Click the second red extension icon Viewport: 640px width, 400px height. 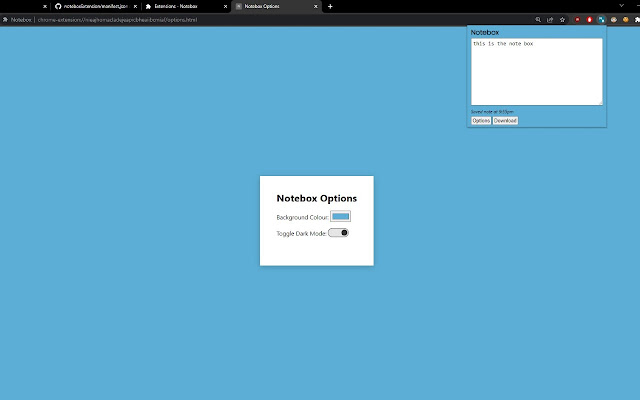(589, 19)
